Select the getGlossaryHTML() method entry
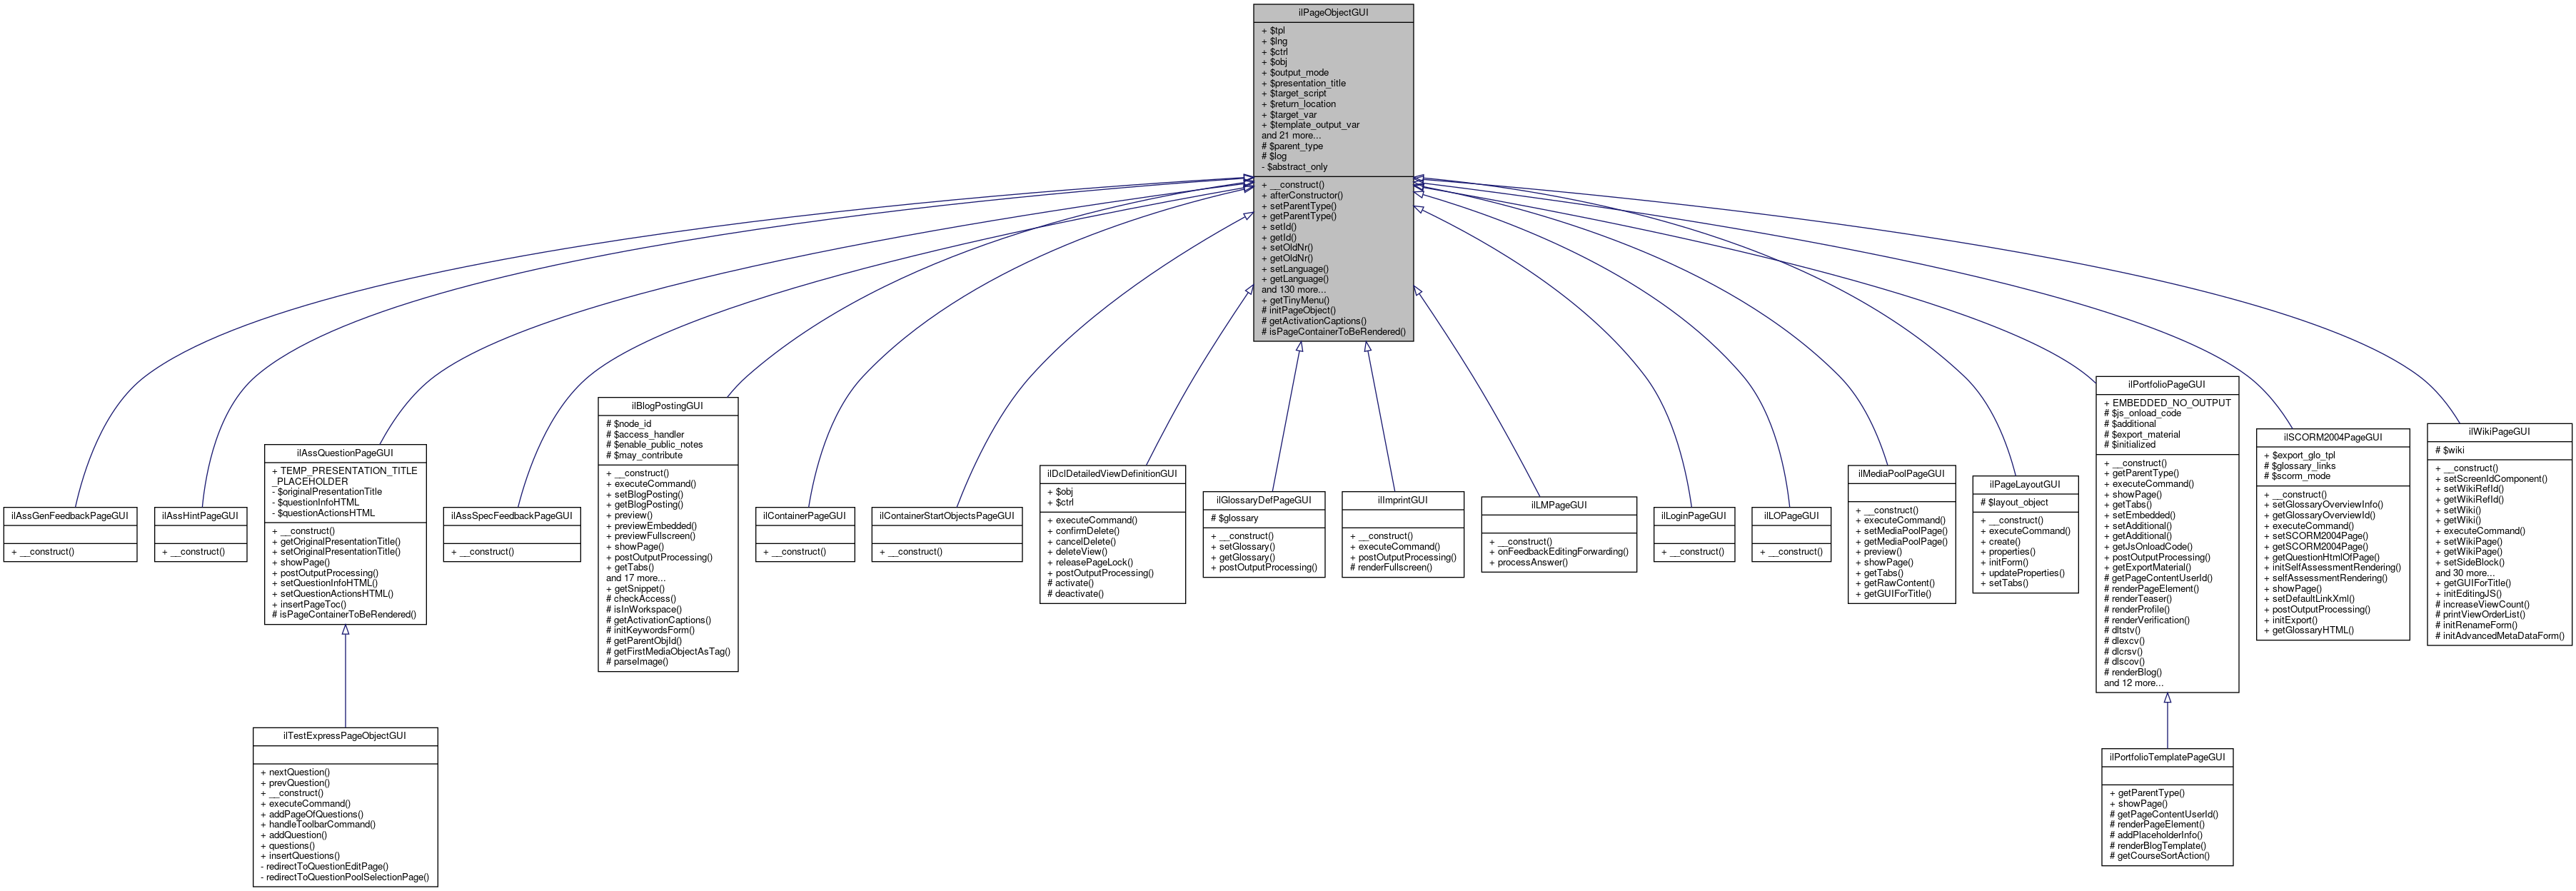 [x=2309, y=630]
